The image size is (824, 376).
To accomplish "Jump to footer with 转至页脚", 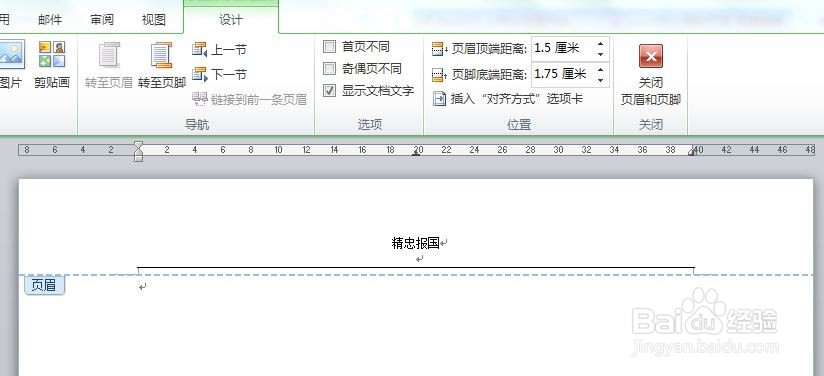I will point(162,65).
